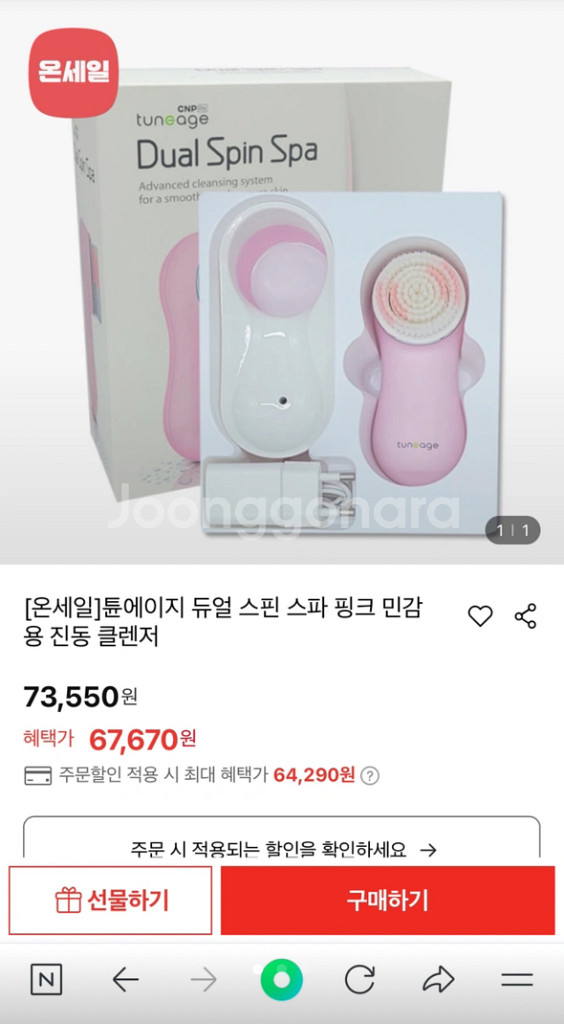Screen dimensions: 564x1024
Task: Tap the question mark help icon
Action: [369, 776]
